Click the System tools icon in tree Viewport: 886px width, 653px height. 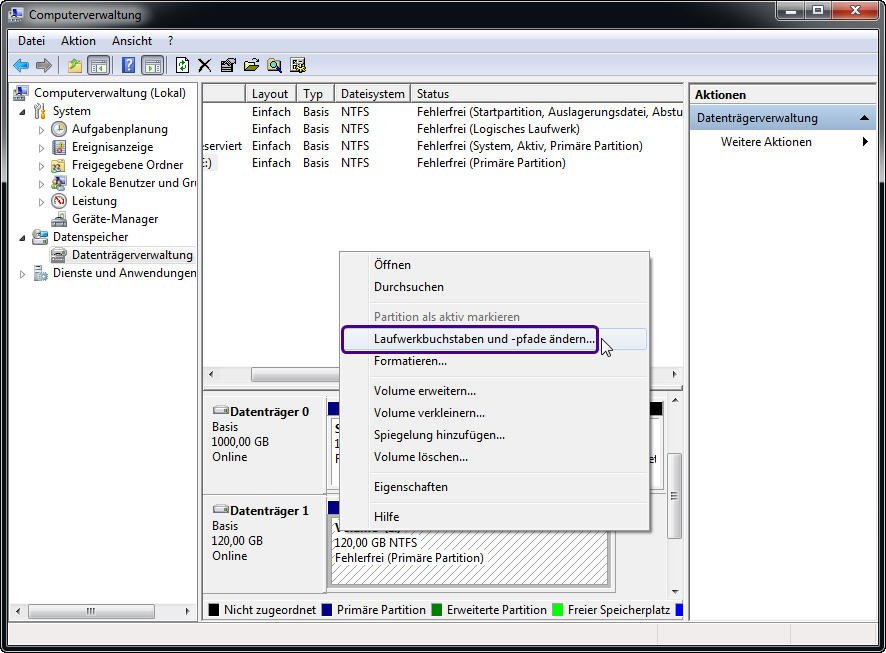coord(40,111)
